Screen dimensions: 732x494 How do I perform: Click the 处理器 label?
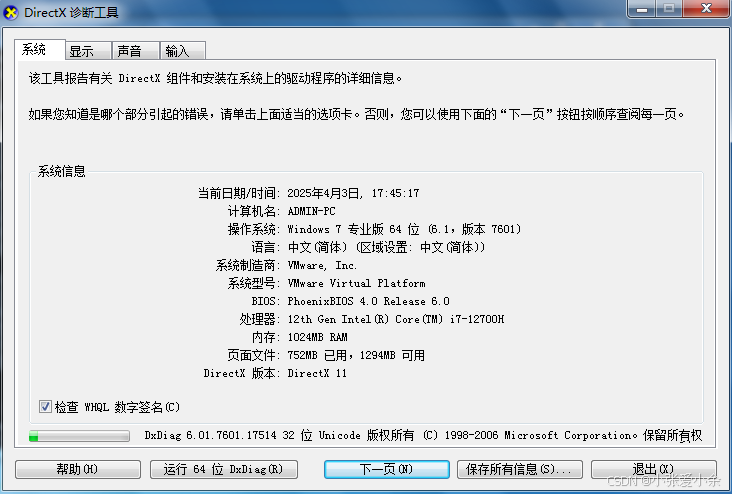point(259,319)
